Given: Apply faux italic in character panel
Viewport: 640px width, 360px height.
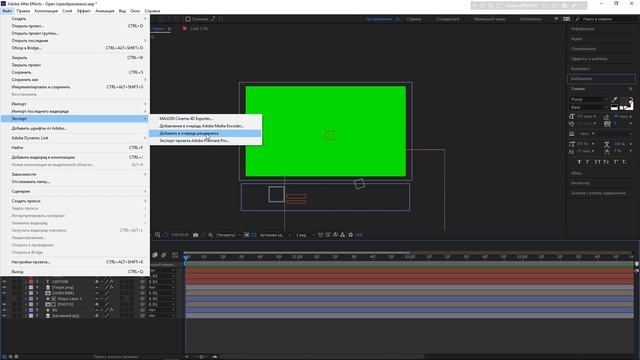Looking at the screenshot, I should coord(588,162).
